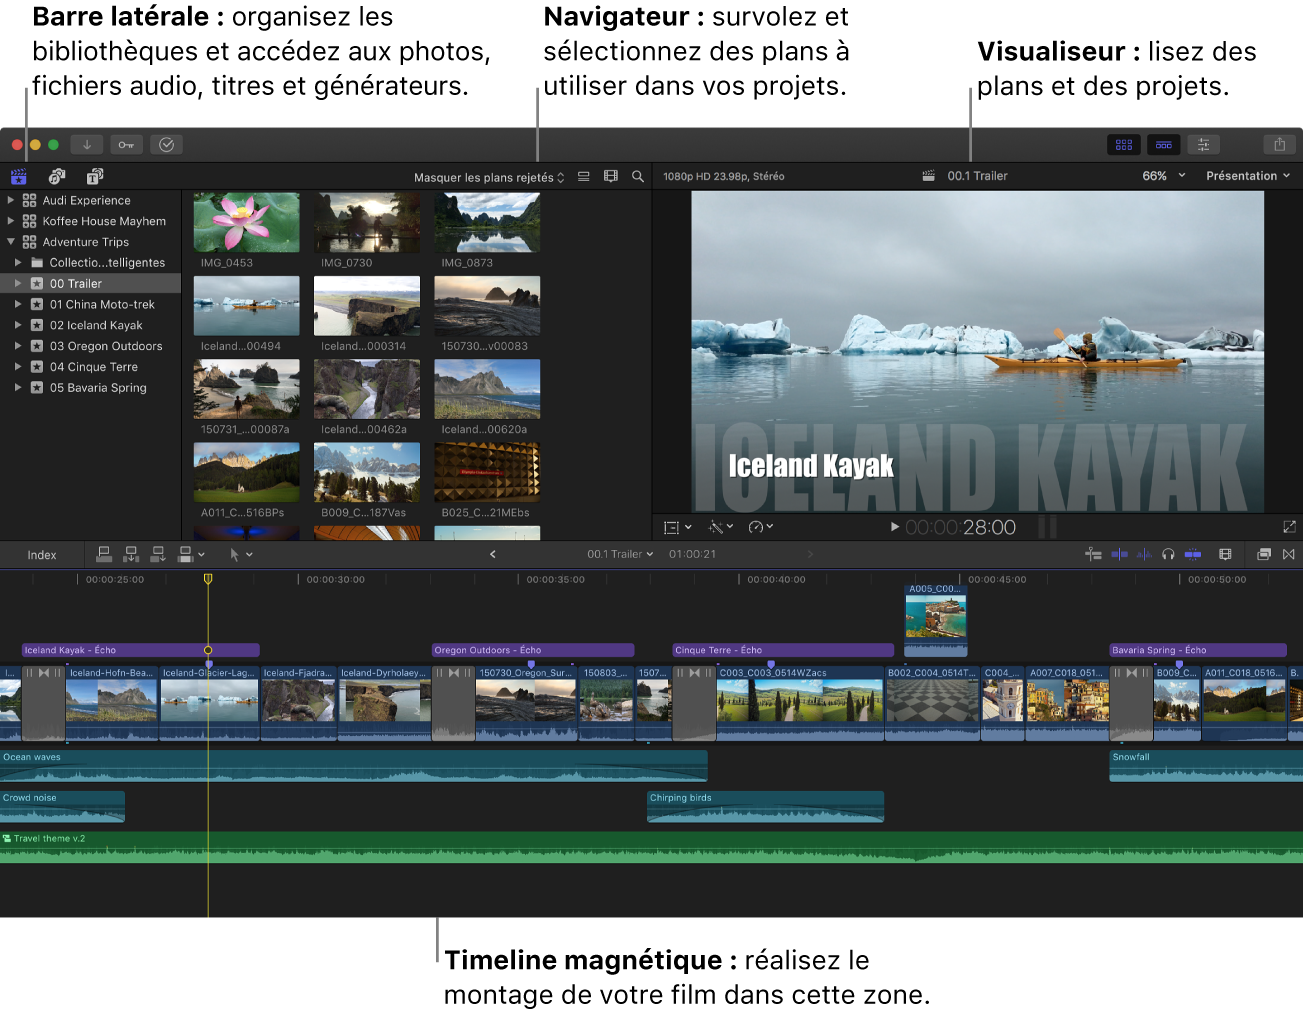Click the project clapper icon above viewer

tap(929, 176)
